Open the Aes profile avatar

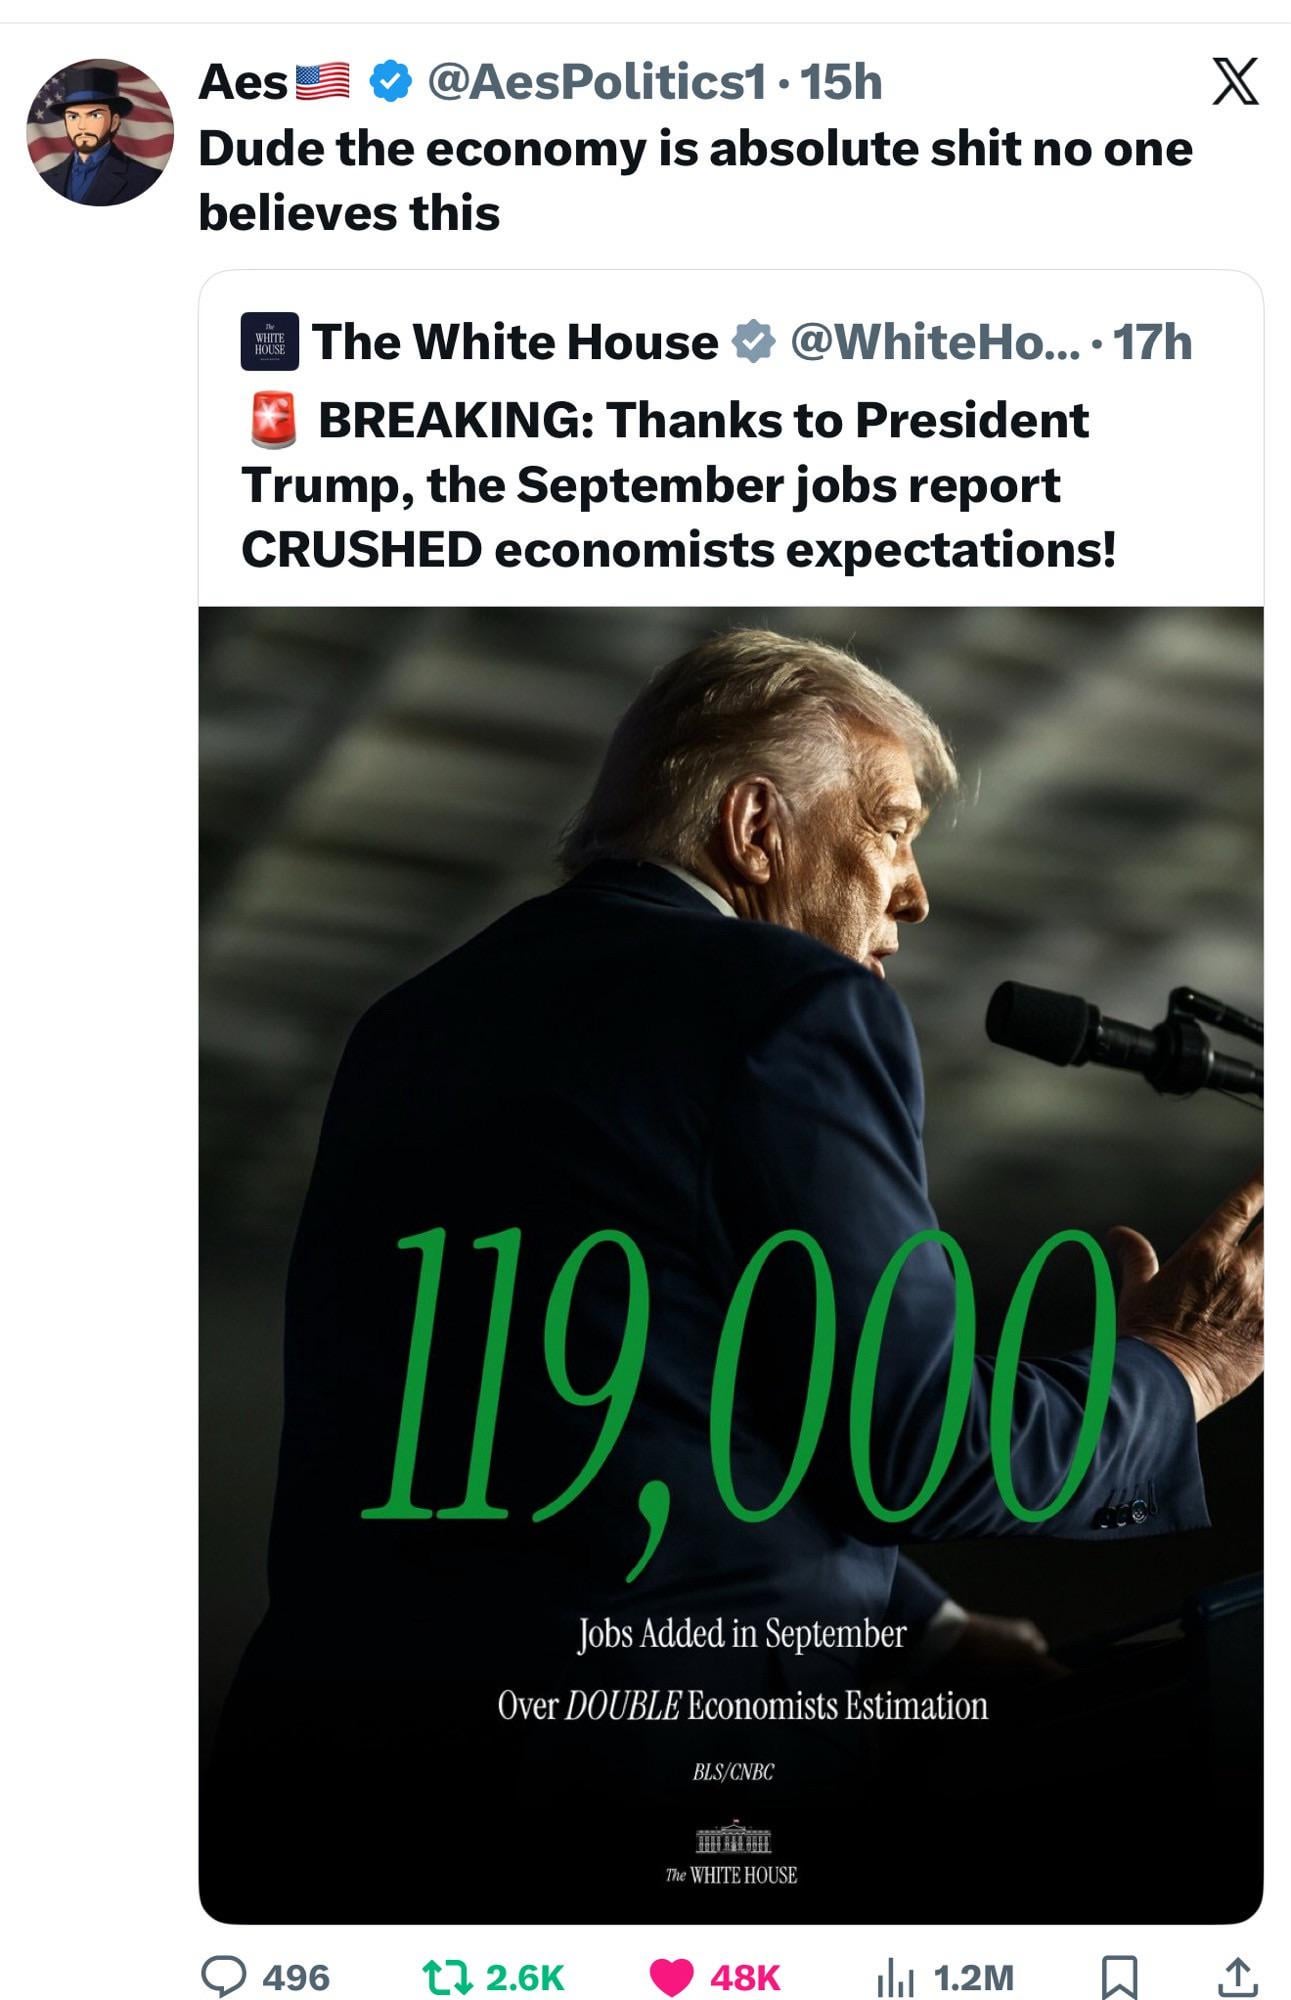coord(100,132)
